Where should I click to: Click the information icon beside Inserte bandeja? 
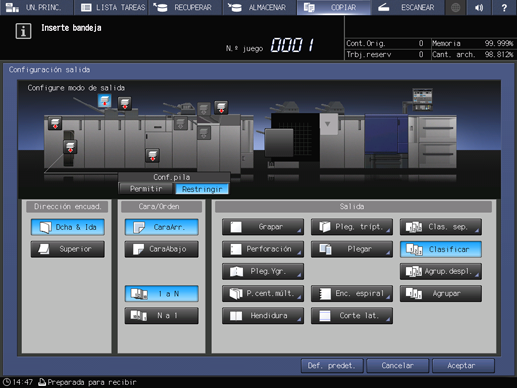pyautogui.click(x=23, y=31)
